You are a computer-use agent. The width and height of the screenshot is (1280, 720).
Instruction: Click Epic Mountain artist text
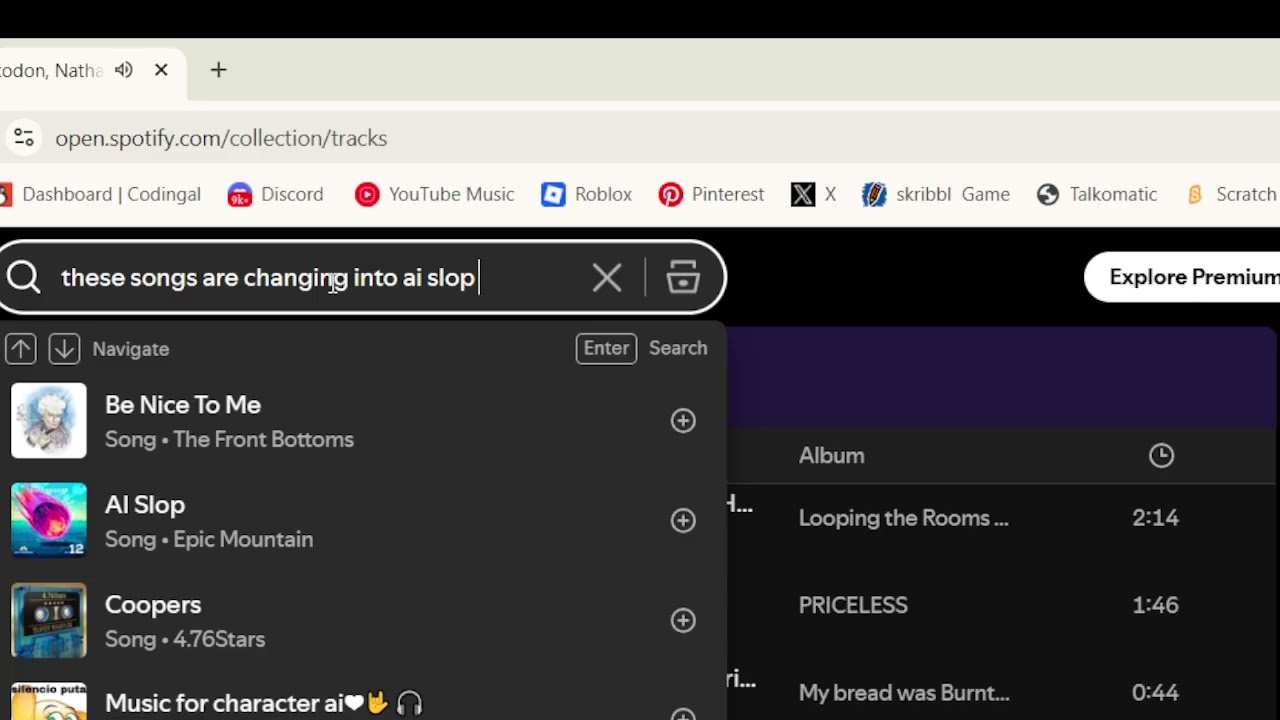point(243,539)
